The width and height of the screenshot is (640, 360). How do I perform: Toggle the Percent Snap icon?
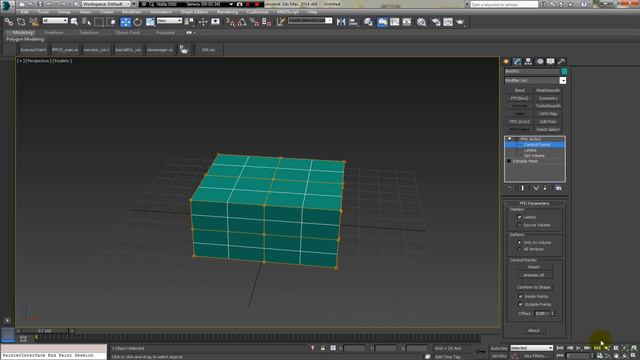pos(254,22)
